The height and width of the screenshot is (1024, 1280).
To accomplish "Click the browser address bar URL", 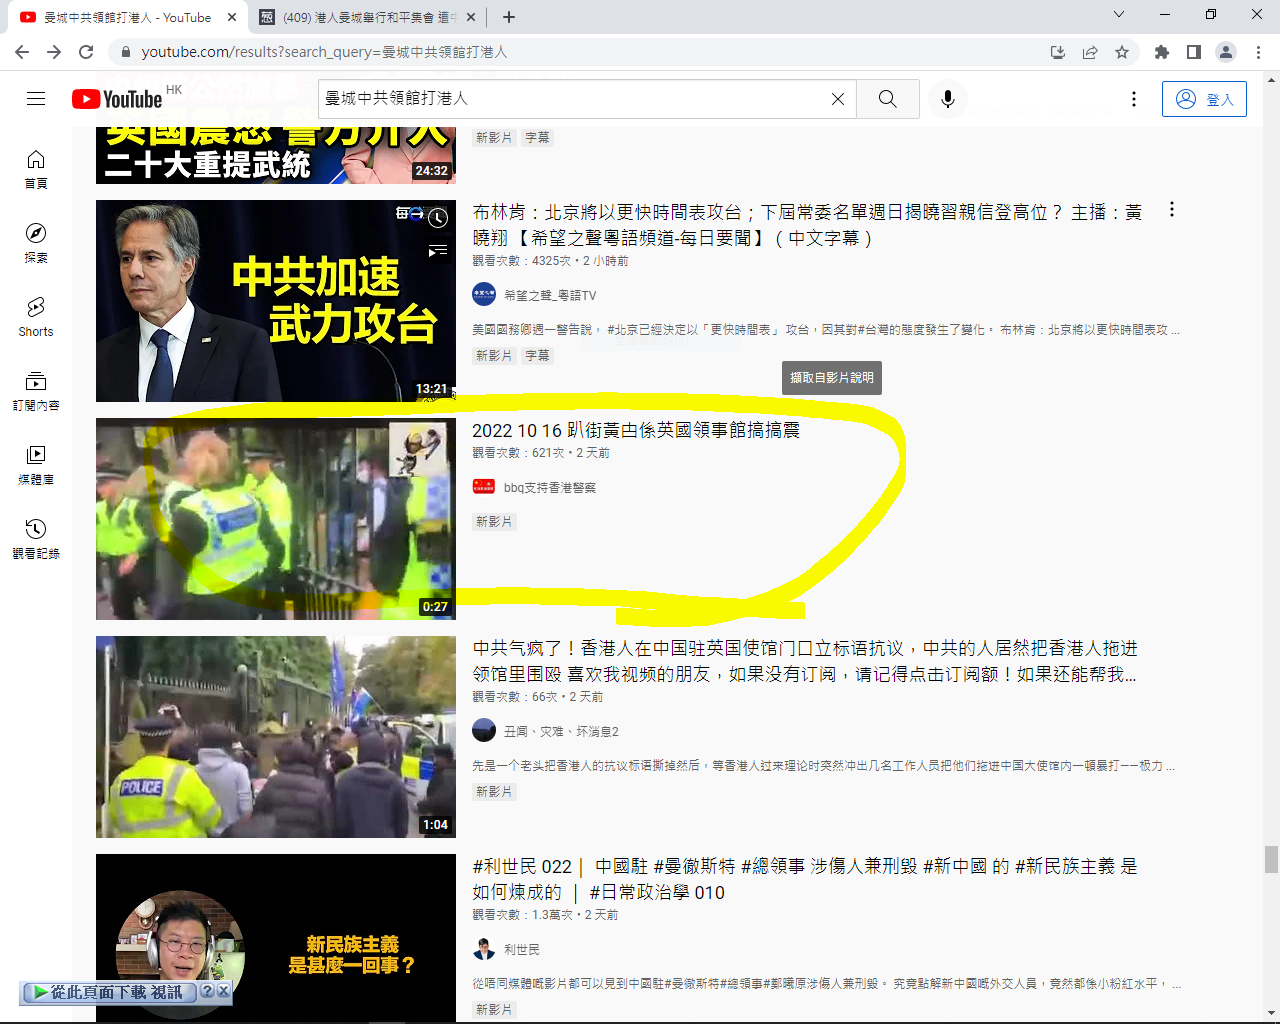I will click(x=324, y=52).
